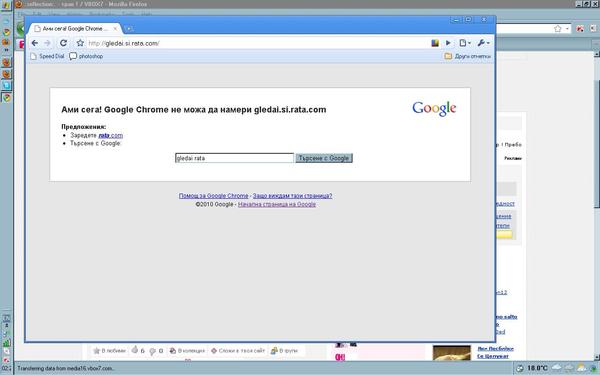600x375 pixels.
Task: Click the search box containing gledai rata
Action: pos(234,158)
